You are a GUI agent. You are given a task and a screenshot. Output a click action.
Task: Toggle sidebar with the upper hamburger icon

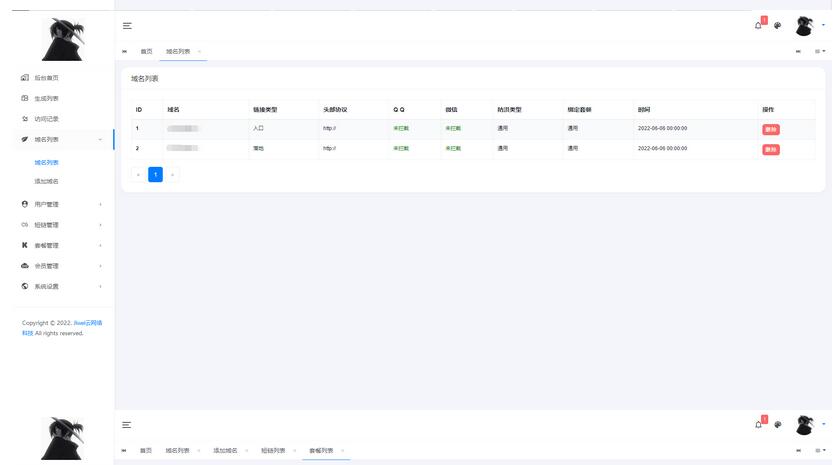(x=127, y=26)
